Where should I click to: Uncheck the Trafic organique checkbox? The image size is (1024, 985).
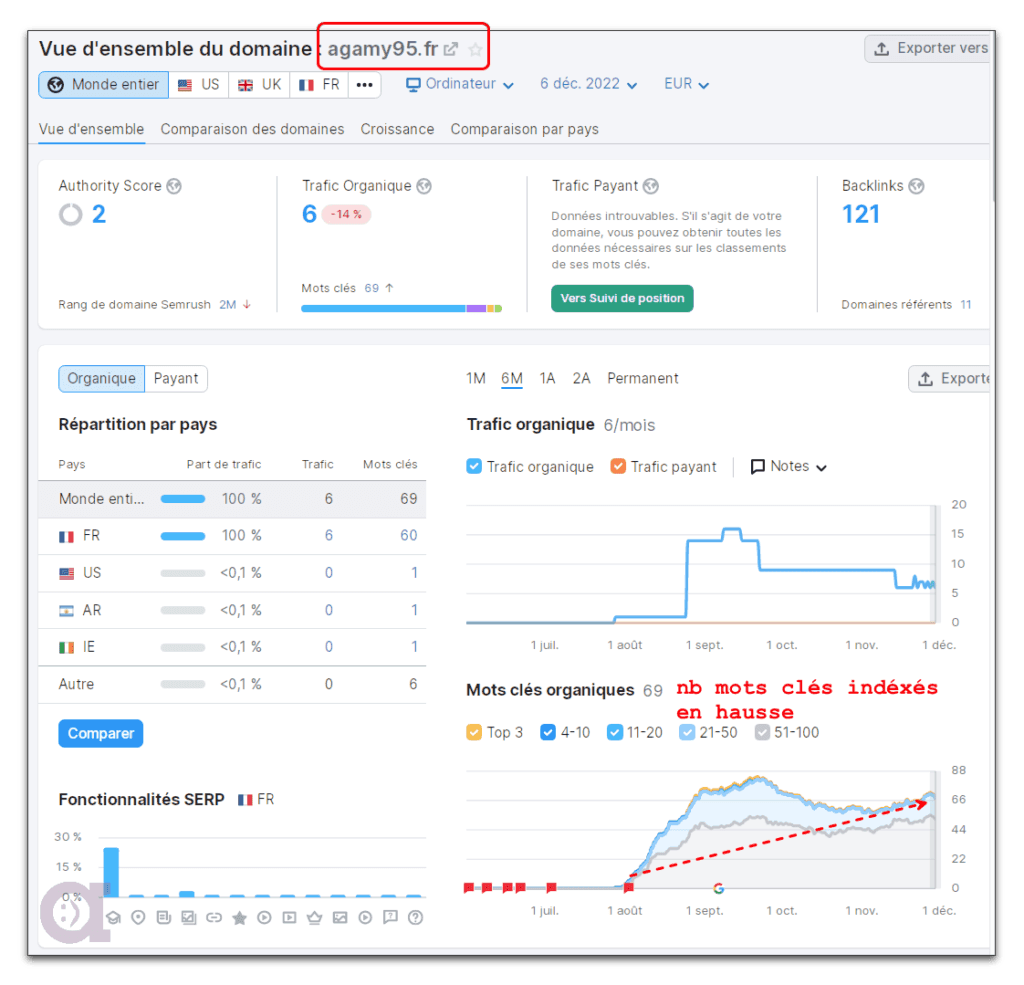[475, 467]
